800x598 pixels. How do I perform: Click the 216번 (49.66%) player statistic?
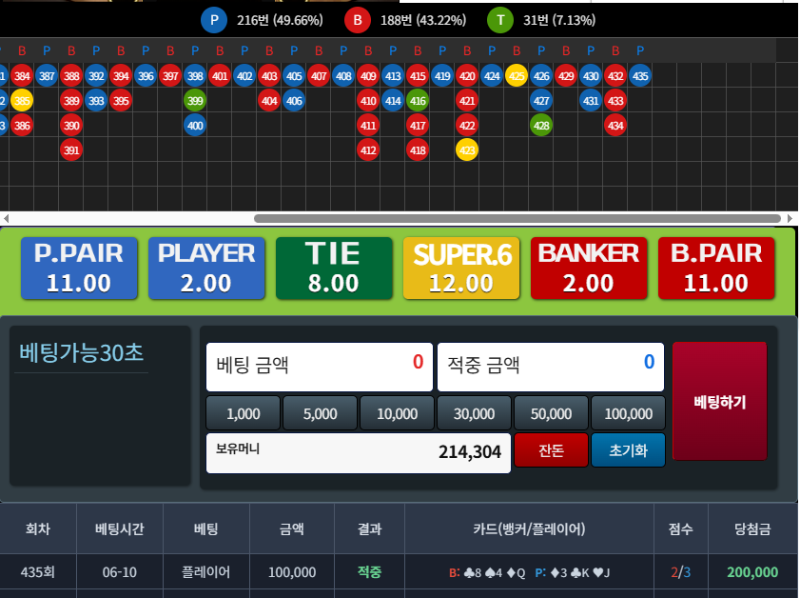(x=280, y=20)
